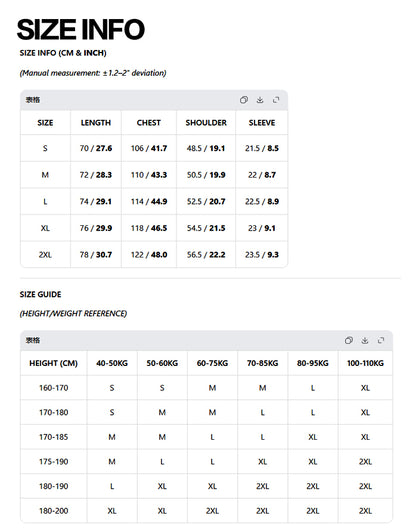Click the 175-190 height row label
The width and height of the screenshot is (416, 528).
pos(54,461)
